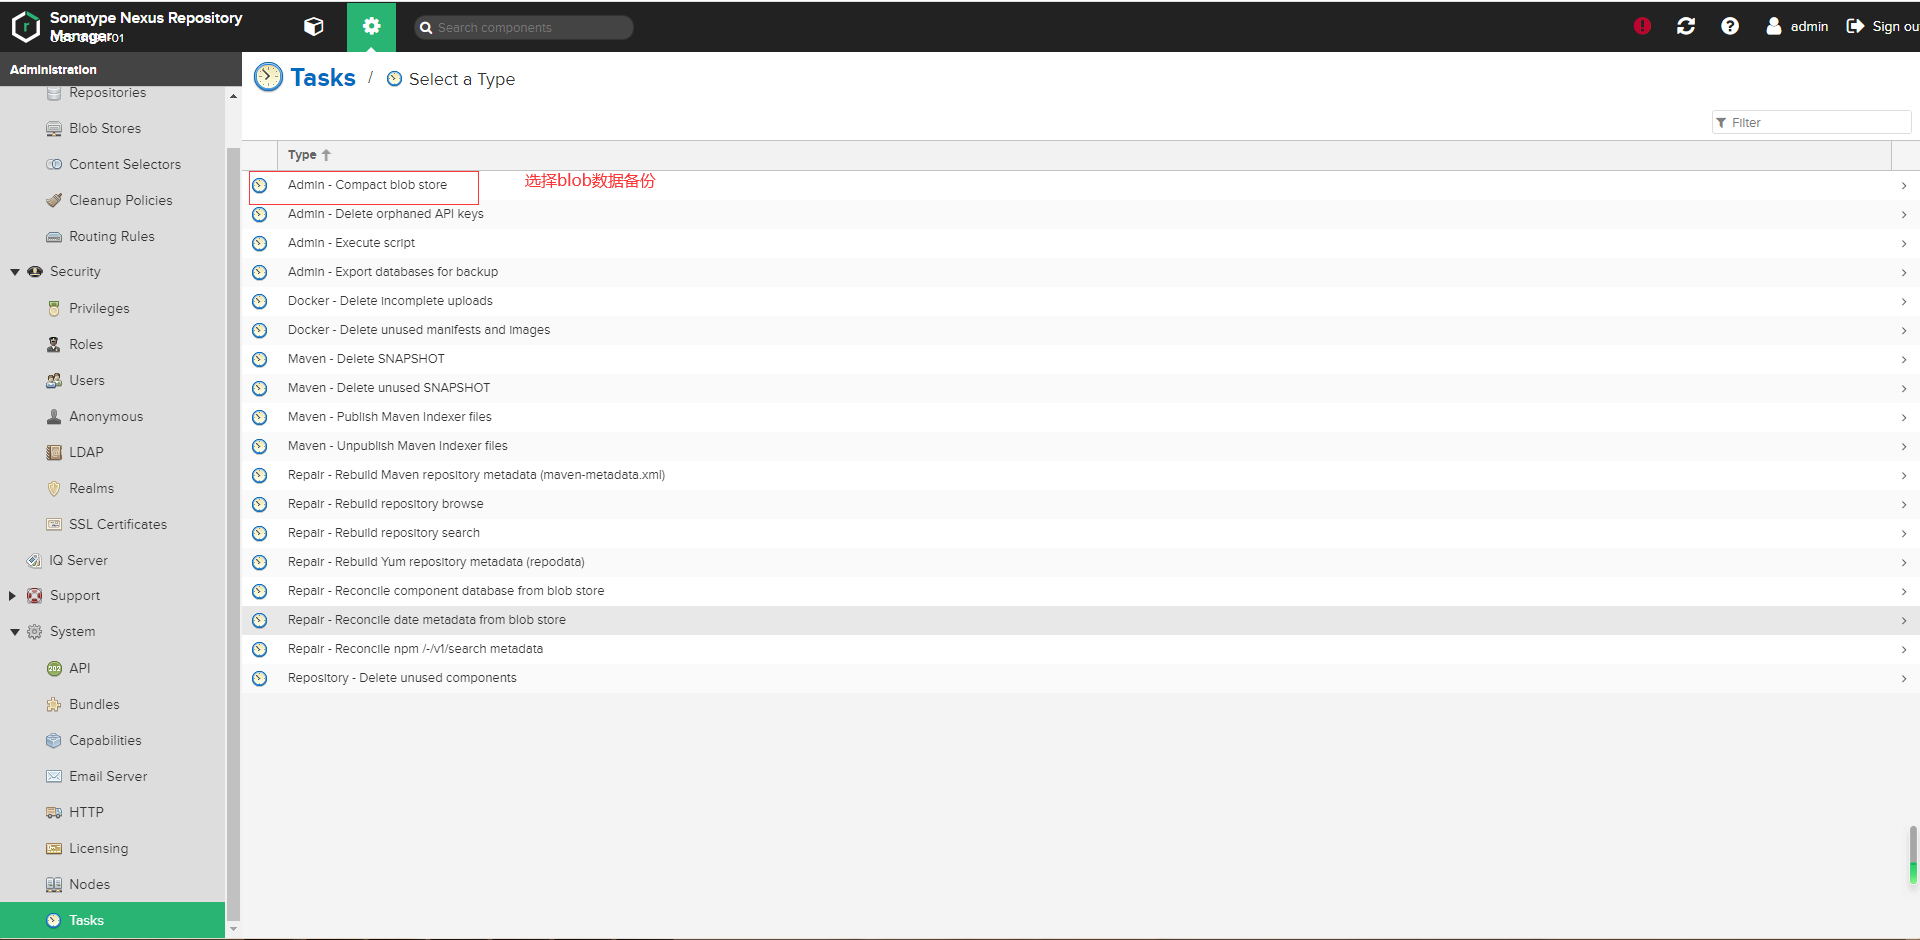Select 'Repair - Rebuild repository browse' row
Image resolution: width=1920 pixels, height=940 pixels.
[1081, 504]
